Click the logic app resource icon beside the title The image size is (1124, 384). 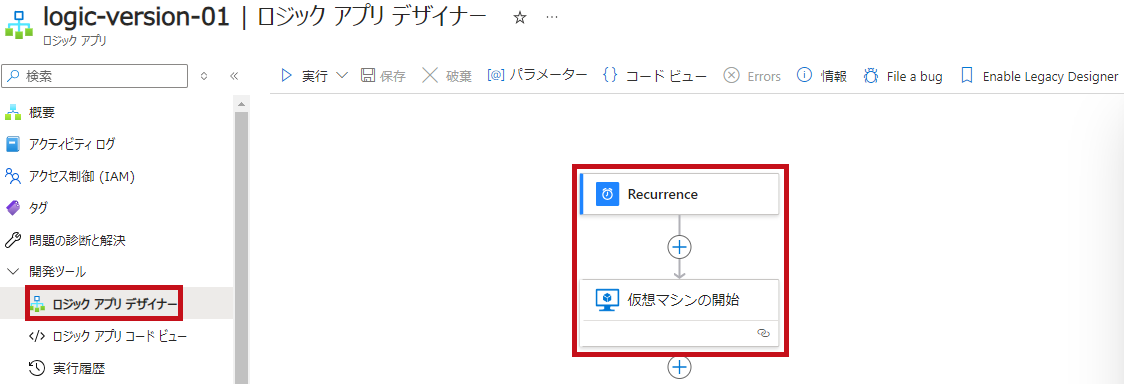(19, 24)
